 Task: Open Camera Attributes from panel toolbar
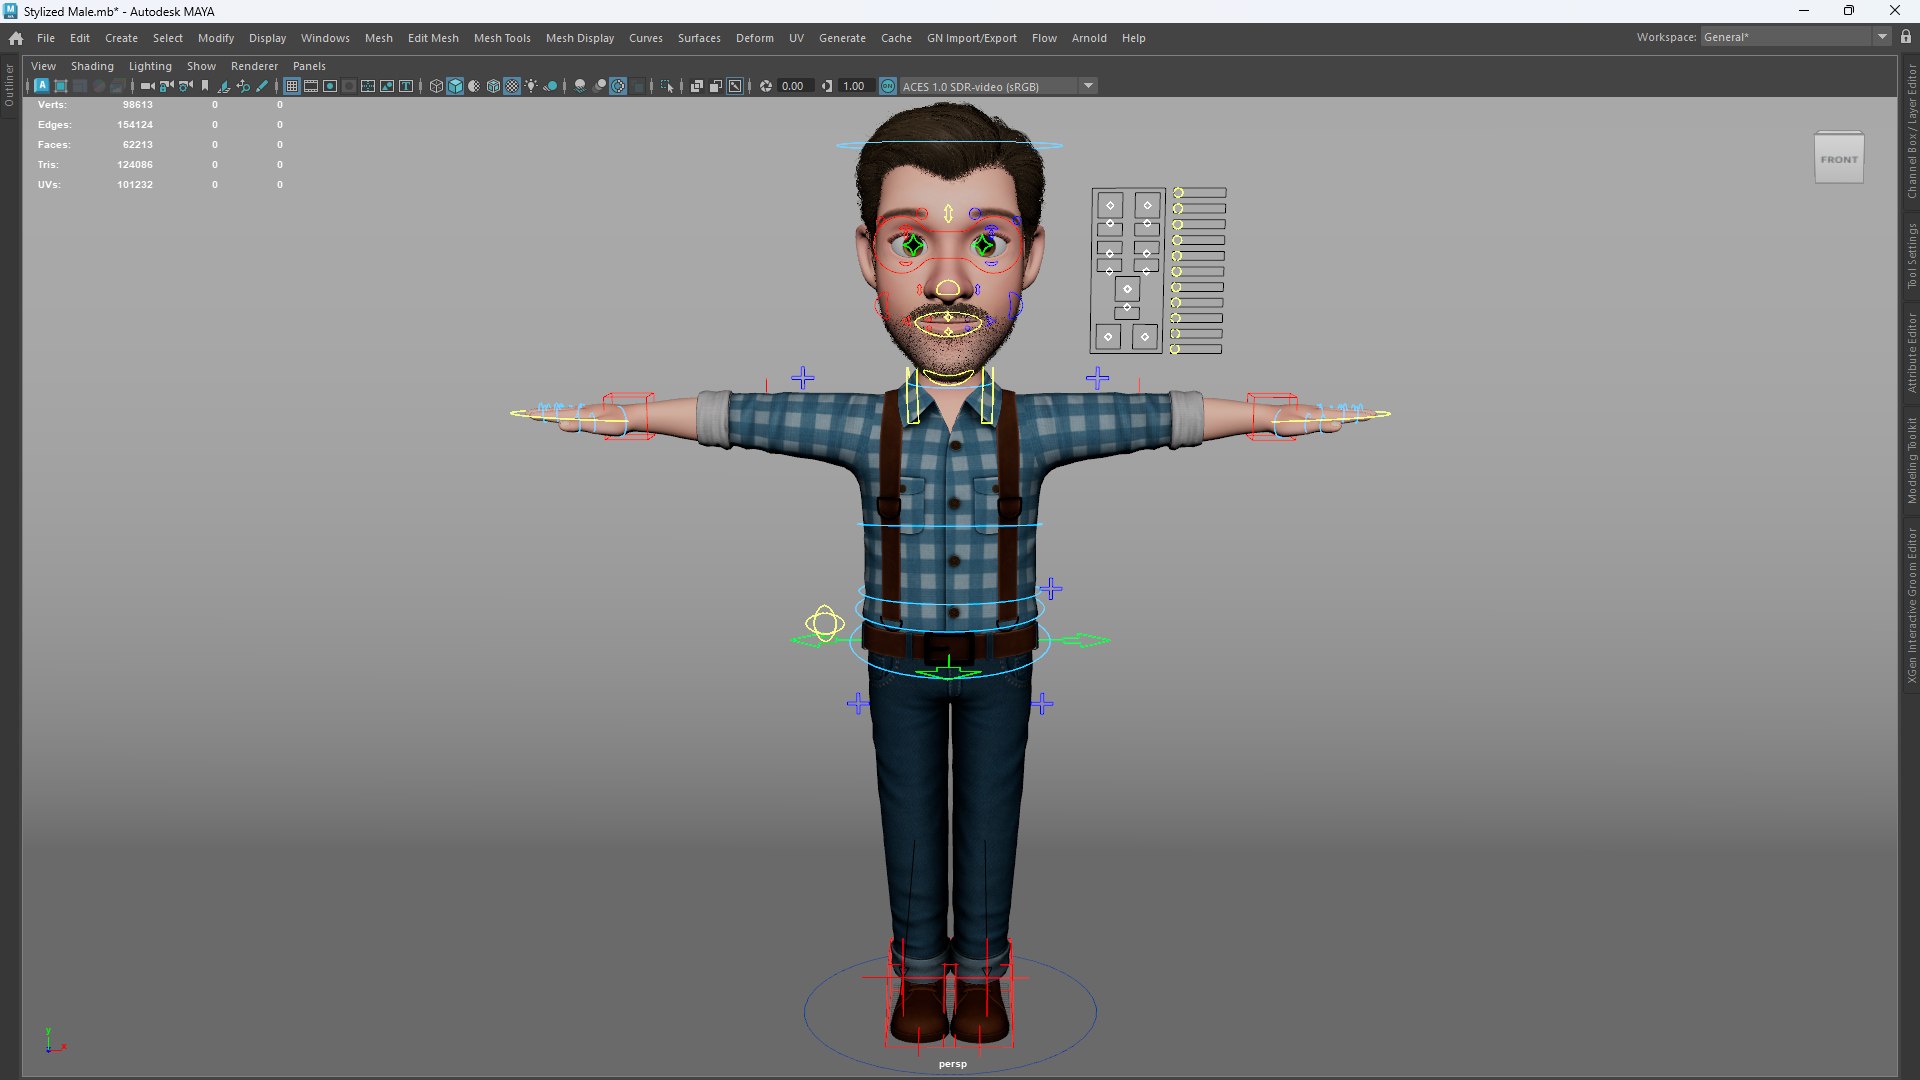click(x=187, y=86)
